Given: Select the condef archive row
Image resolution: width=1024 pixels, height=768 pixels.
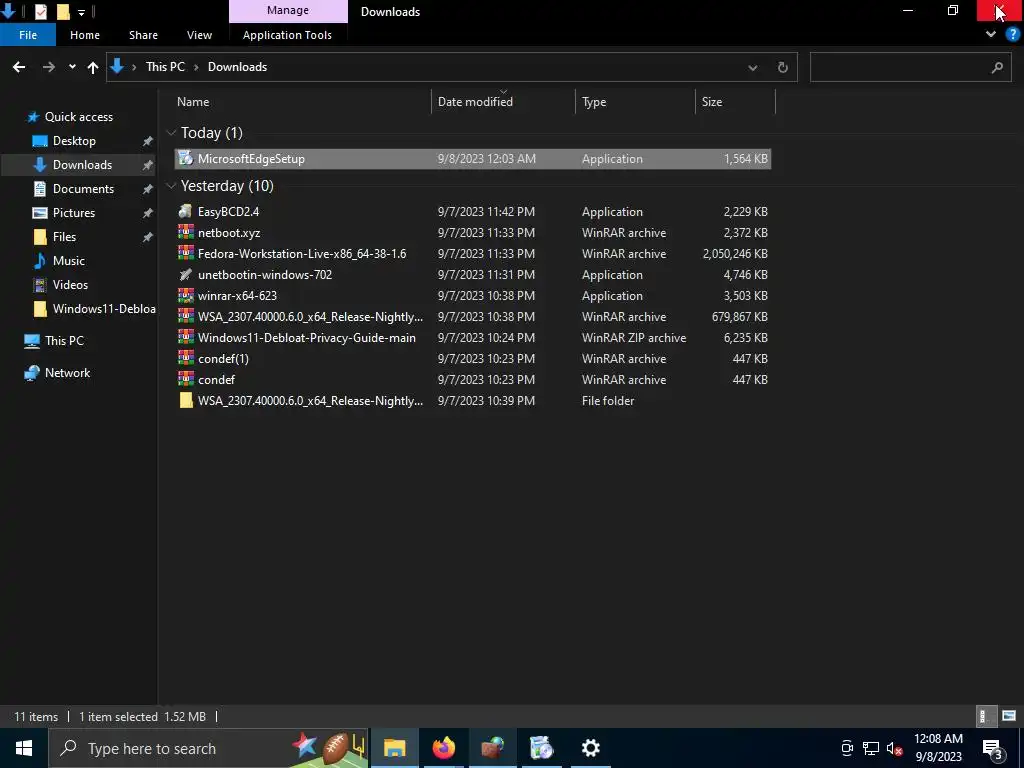Looking at the screenshot, I should pos(473,379).
